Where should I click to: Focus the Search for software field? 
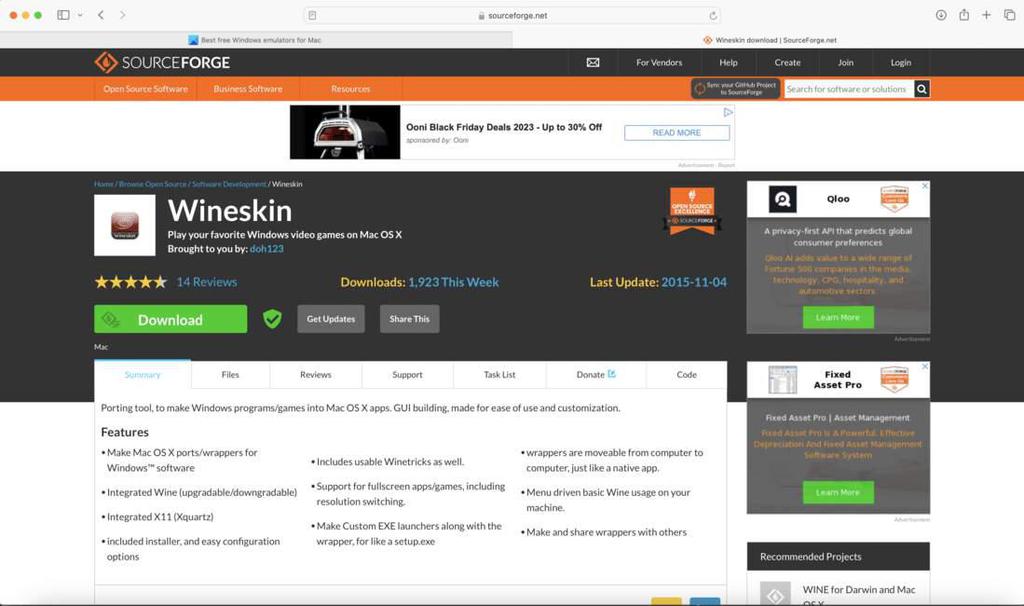click(x=848, y=89)
